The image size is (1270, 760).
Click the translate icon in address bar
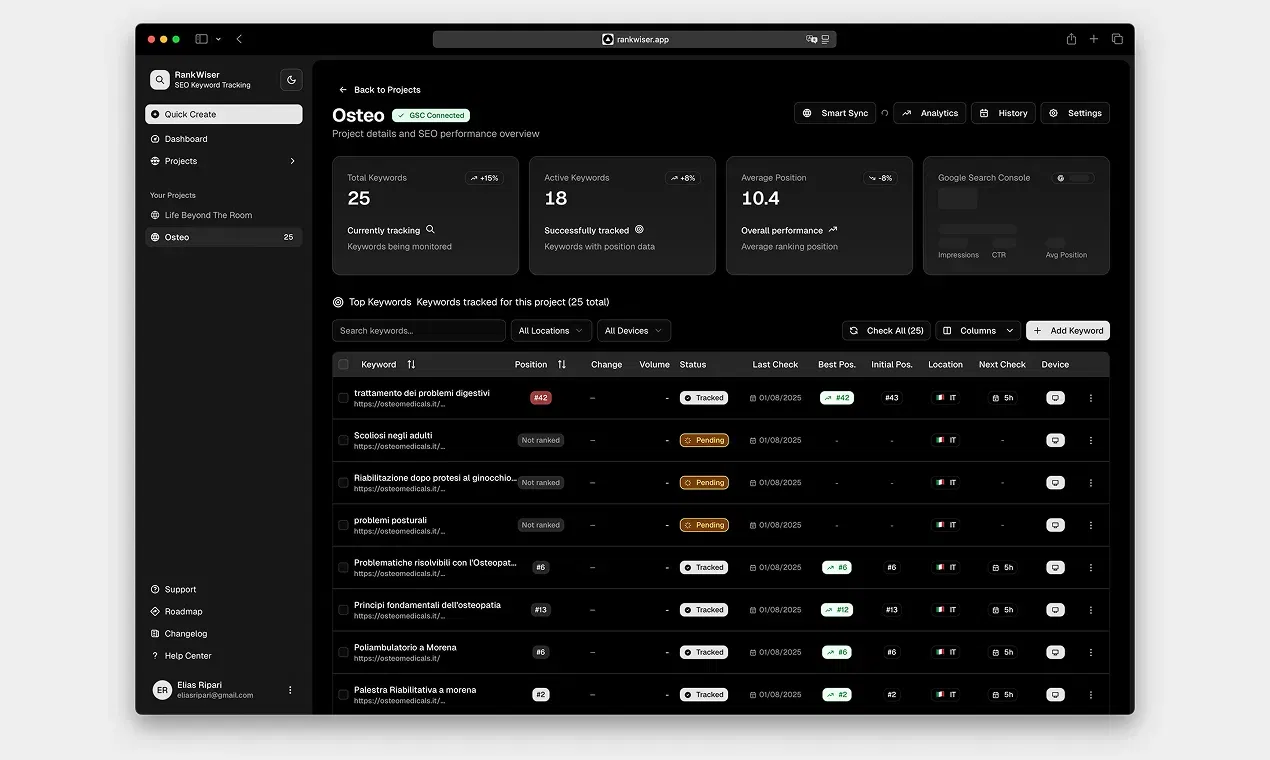tap(812, 39)
